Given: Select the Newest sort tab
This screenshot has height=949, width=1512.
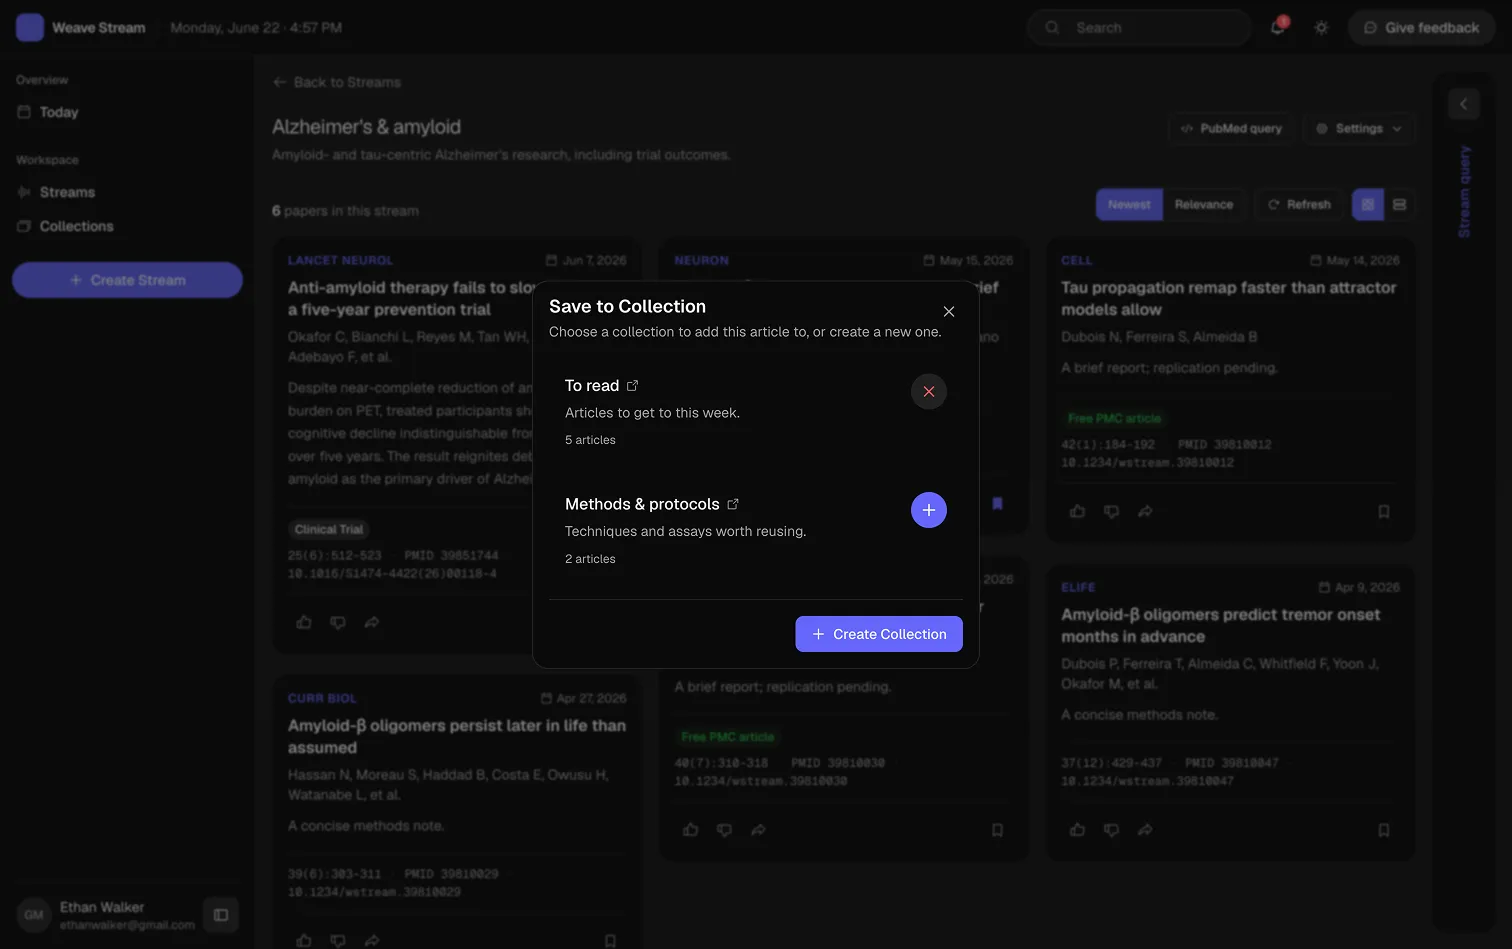Looking at the screenshot, I should (x=1129, y=204).
